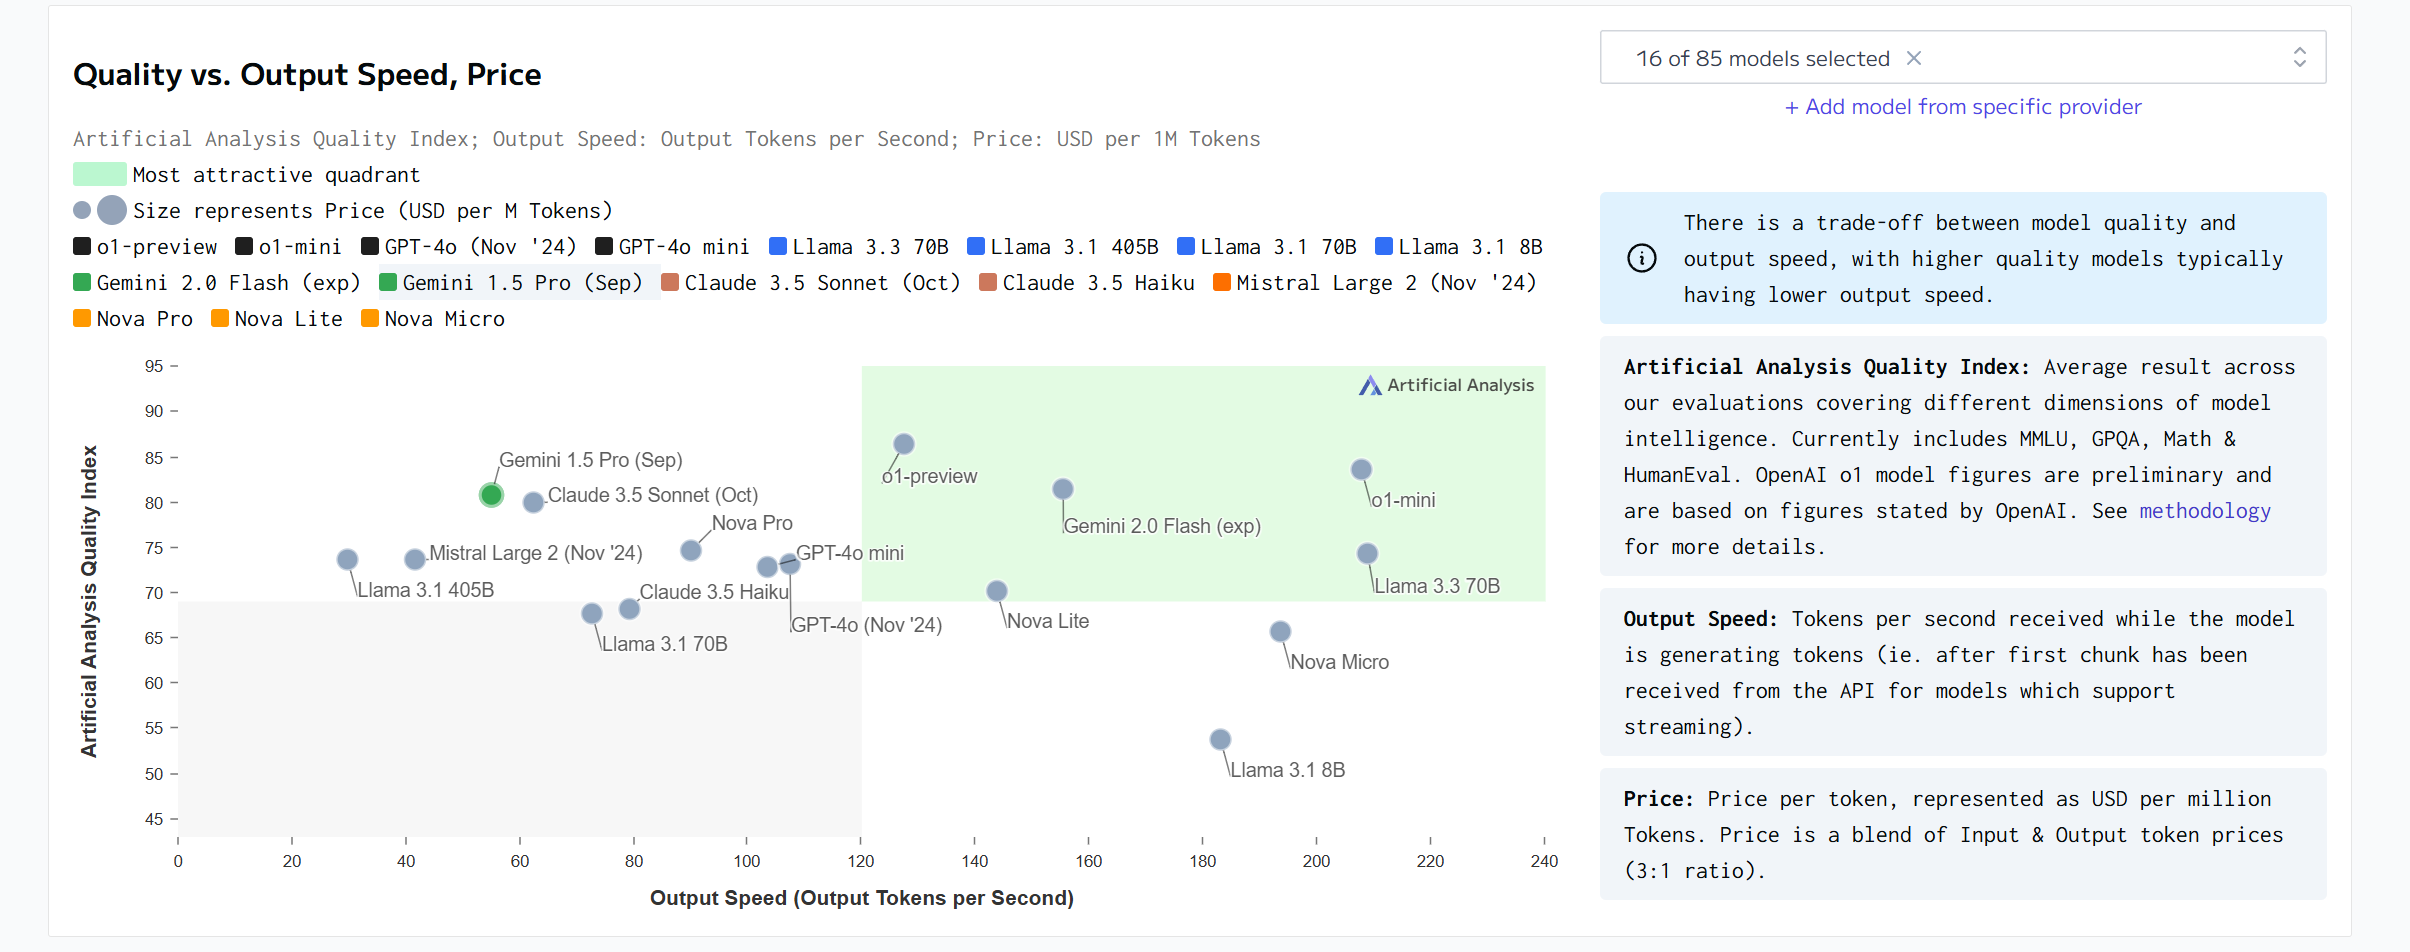2410x952 pixels.
Task: Toggle Nova Pro legend item
Action: pyautogui.click(x=133, y=319)
